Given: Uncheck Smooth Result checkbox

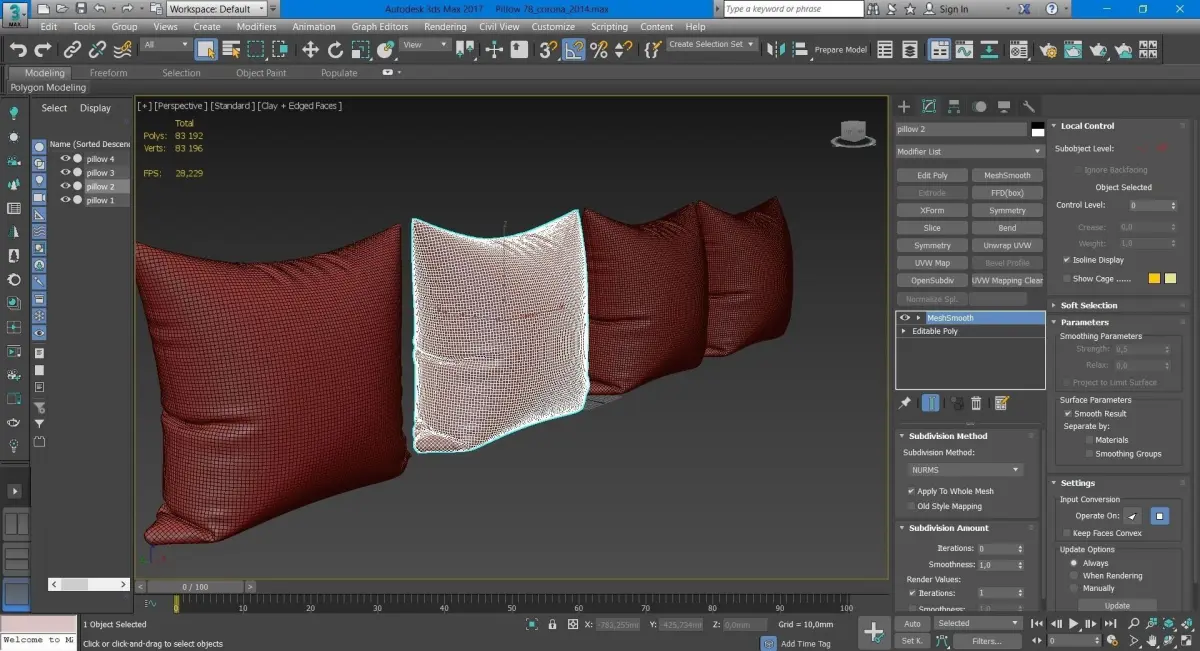Looking at the screenshot, I should [x=1068, y=413].
